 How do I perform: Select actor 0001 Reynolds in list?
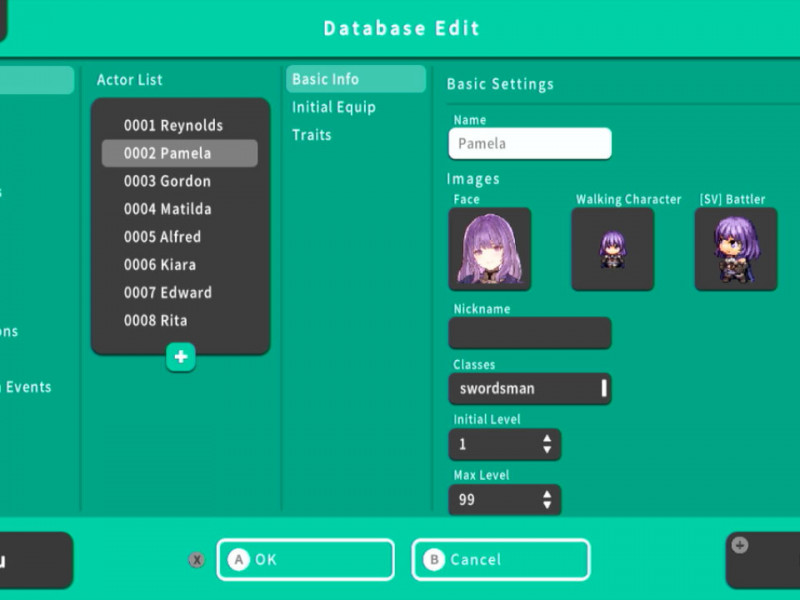point(173,125)
